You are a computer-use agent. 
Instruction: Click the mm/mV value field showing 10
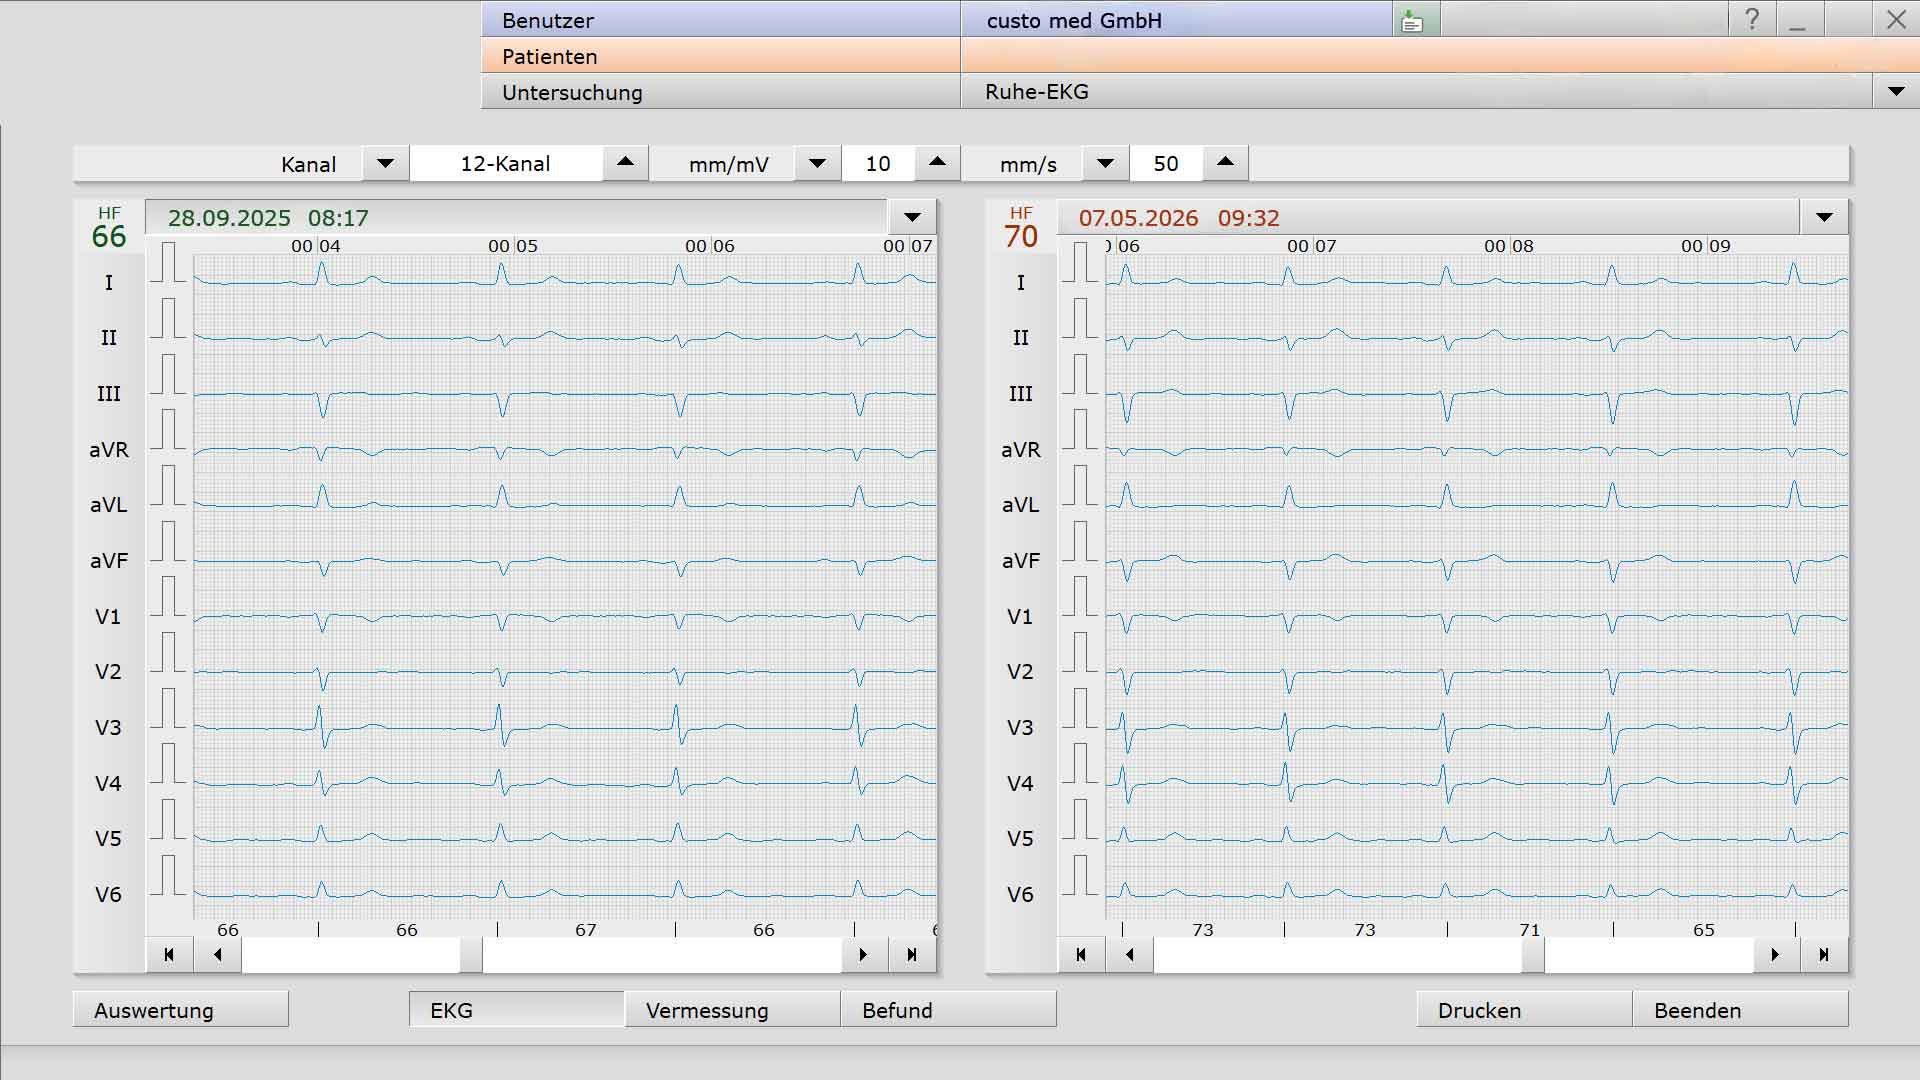[x=878, y=164]
